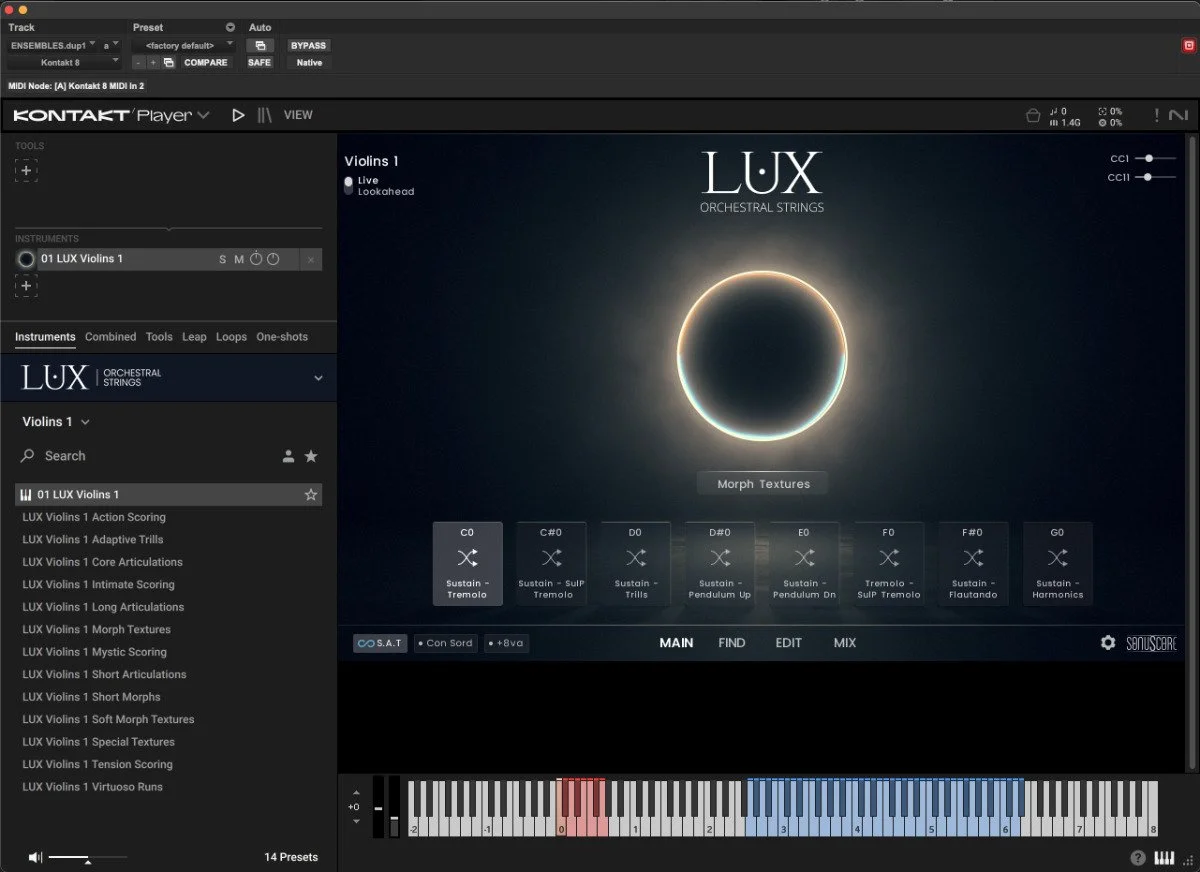
Task: Enable Con Sord option
Action: tap(445, 643)
